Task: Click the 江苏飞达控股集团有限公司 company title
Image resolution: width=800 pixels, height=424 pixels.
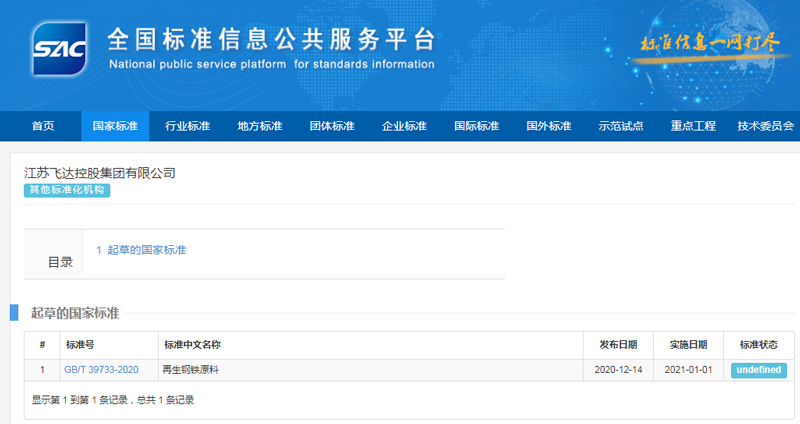Action: [100, 173]
